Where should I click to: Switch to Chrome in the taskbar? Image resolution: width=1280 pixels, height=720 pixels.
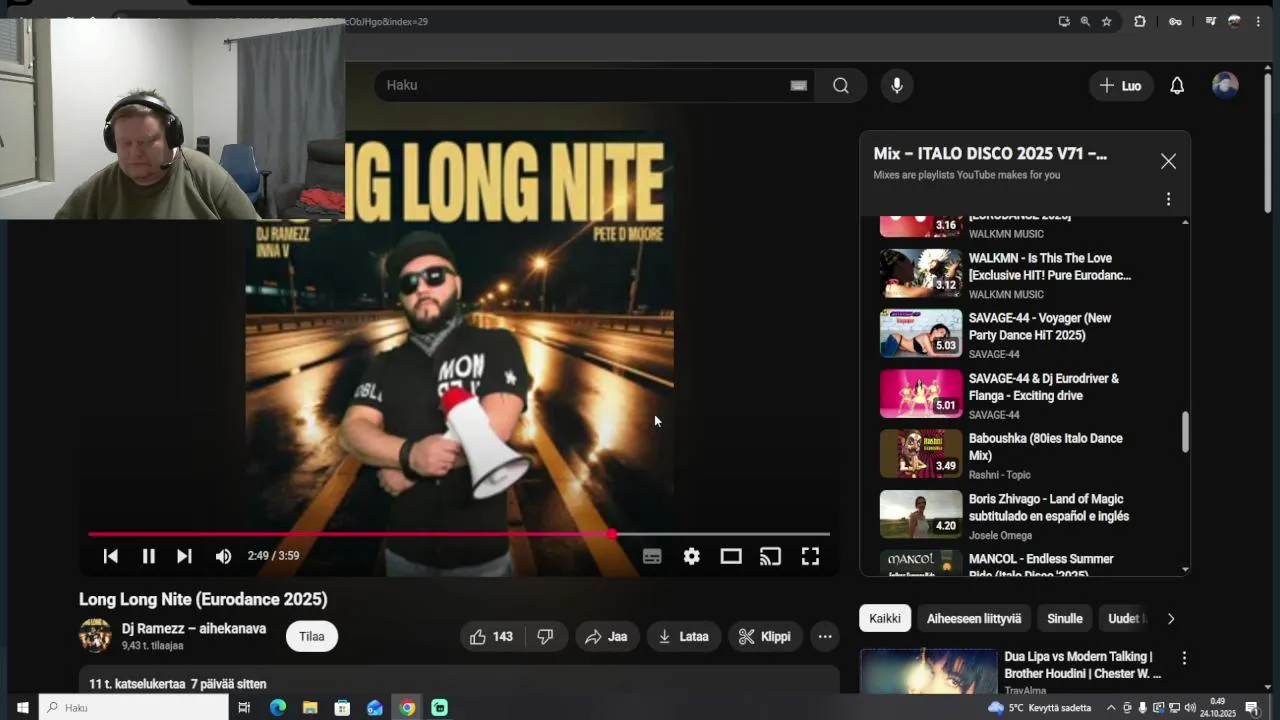click(407, 707)
